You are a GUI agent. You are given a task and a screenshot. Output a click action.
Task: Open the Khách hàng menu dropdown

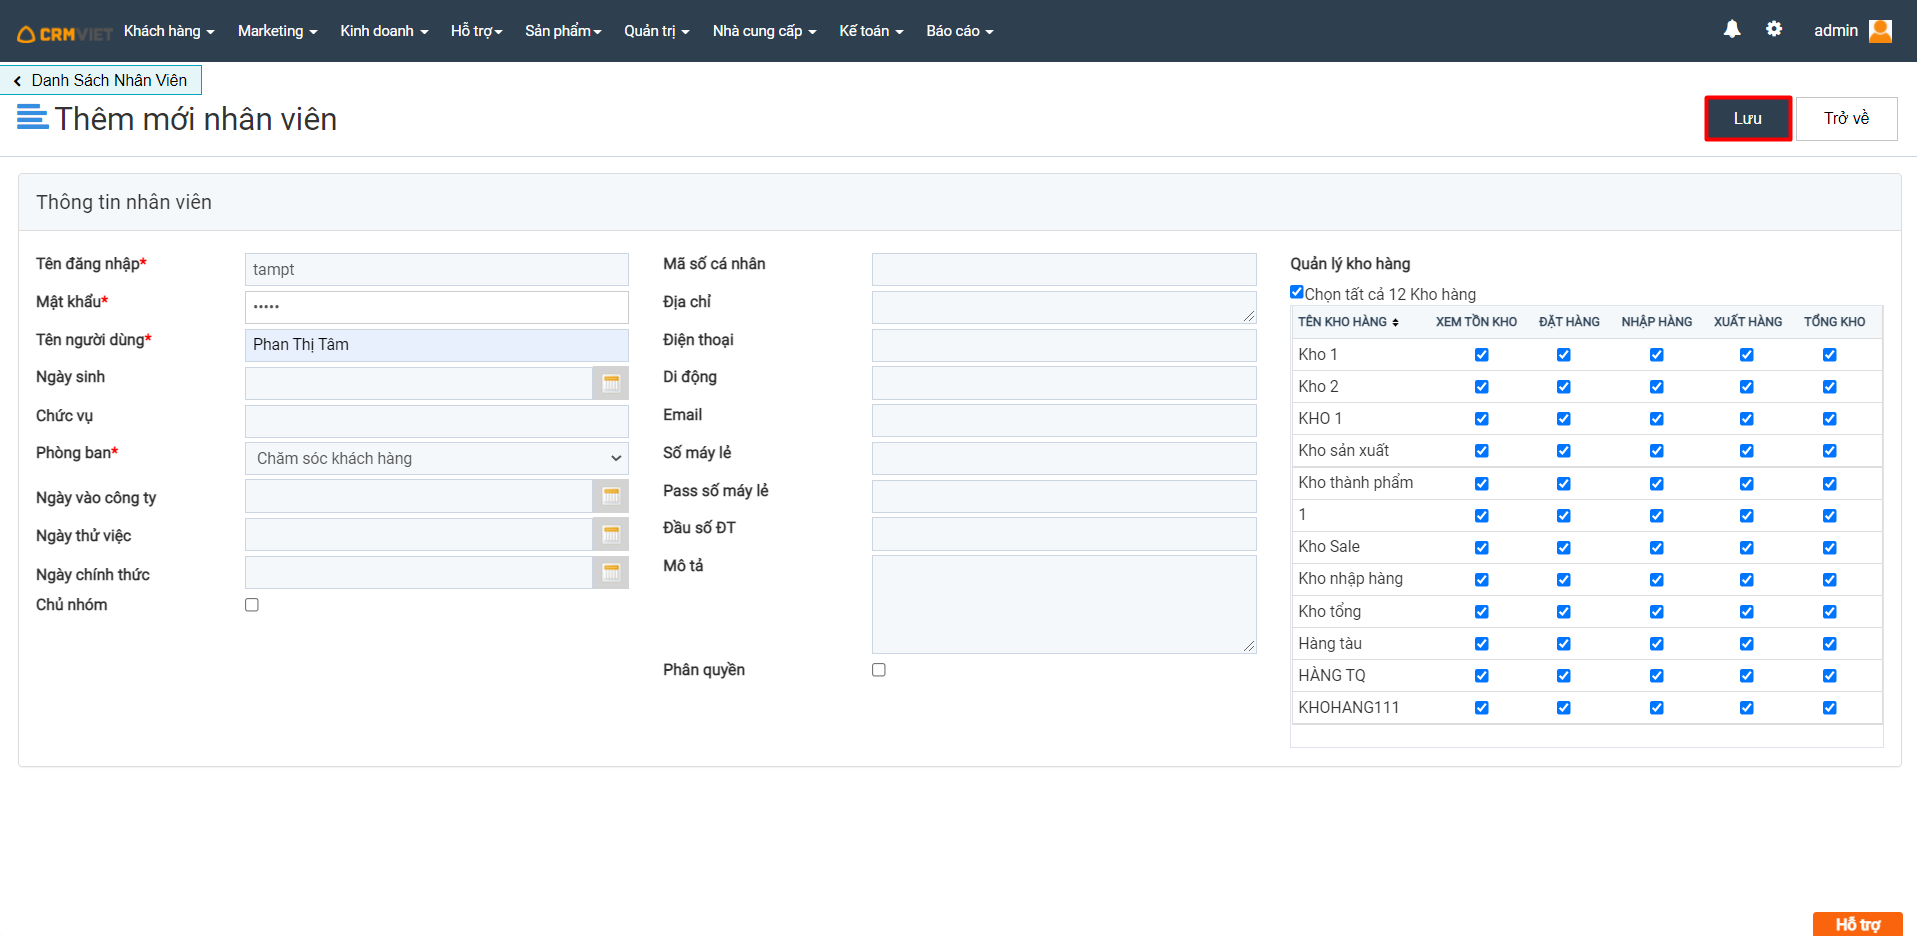tap(168, 31)
